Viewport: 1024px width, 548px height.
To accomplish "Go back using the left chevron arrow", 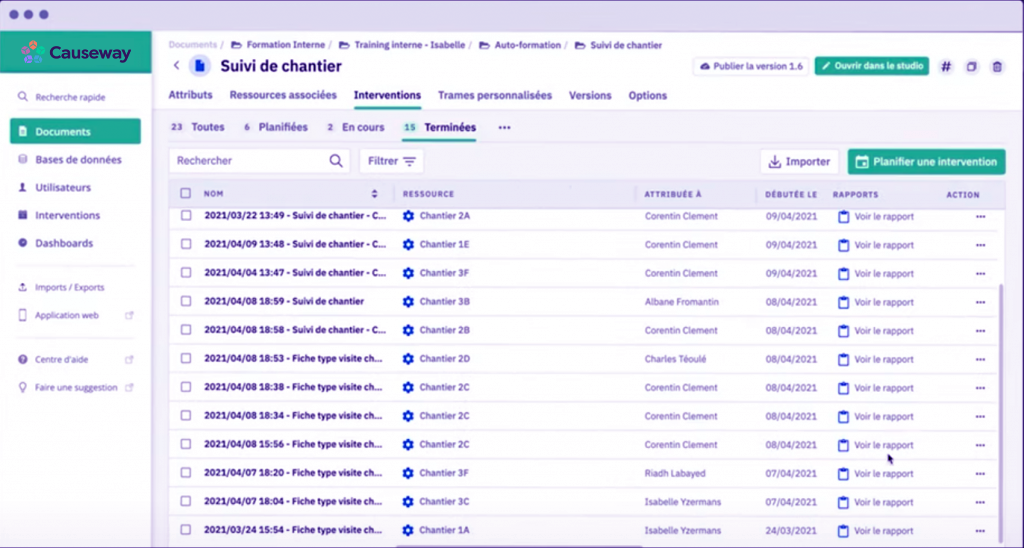I will point(177,66).
